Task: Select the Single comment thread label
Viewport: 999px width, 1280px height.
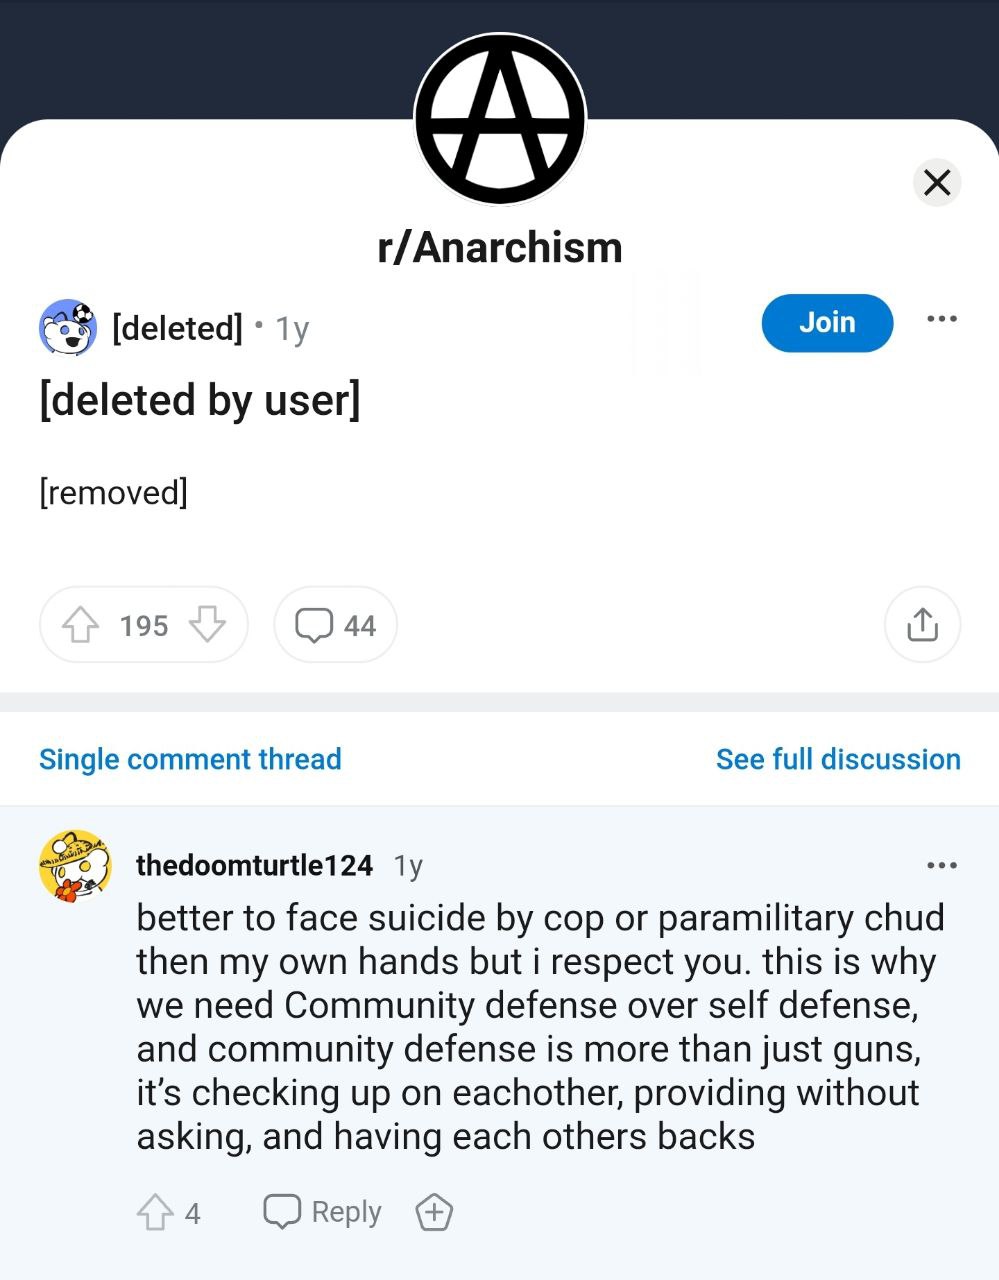Action: [190, 759]
